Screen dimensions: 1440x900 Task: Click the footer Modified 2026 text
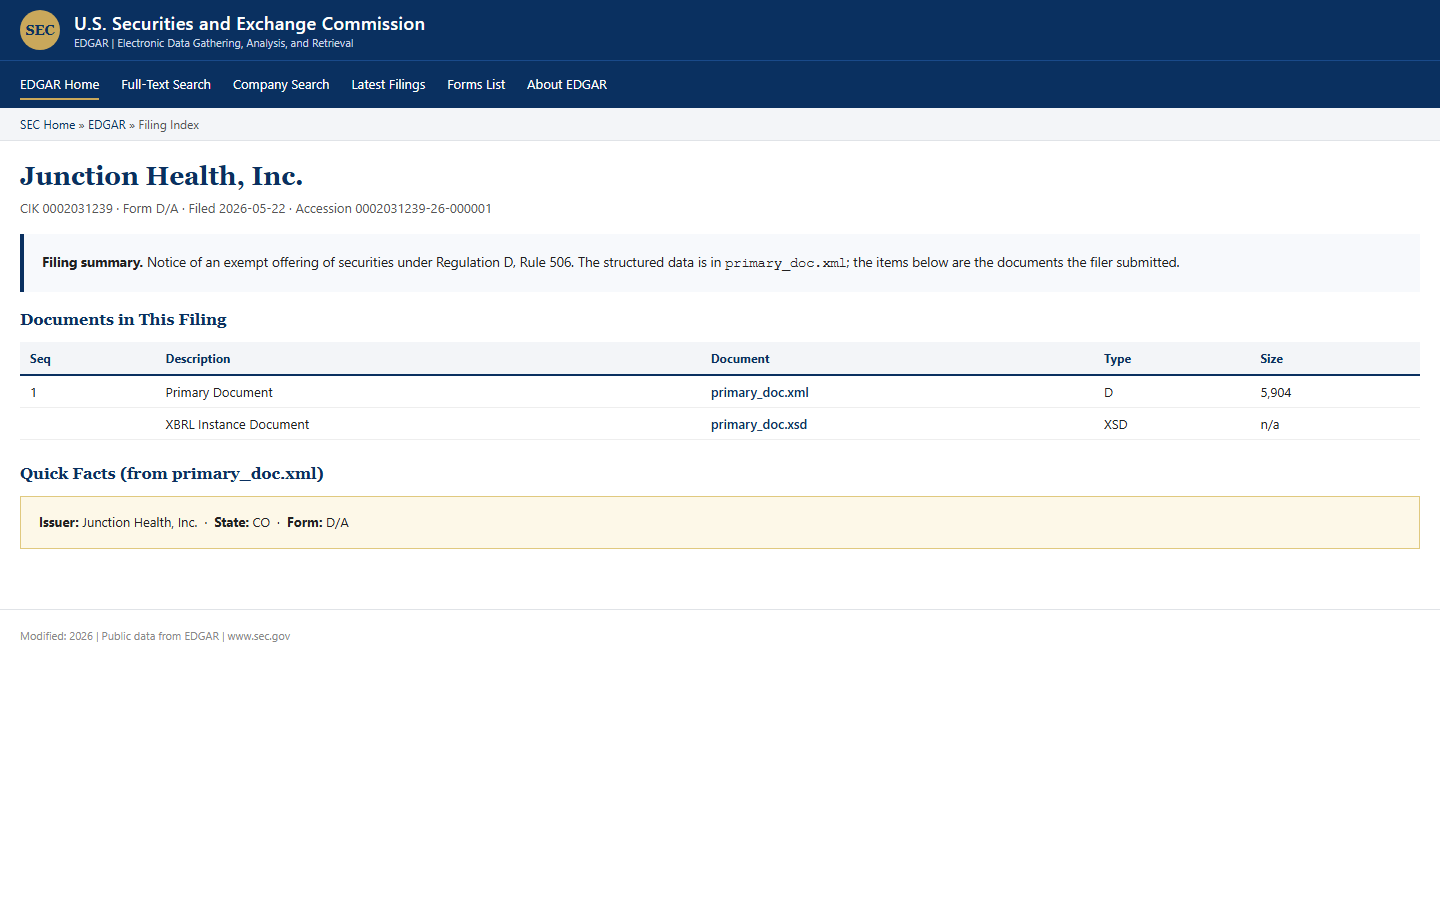155,636
